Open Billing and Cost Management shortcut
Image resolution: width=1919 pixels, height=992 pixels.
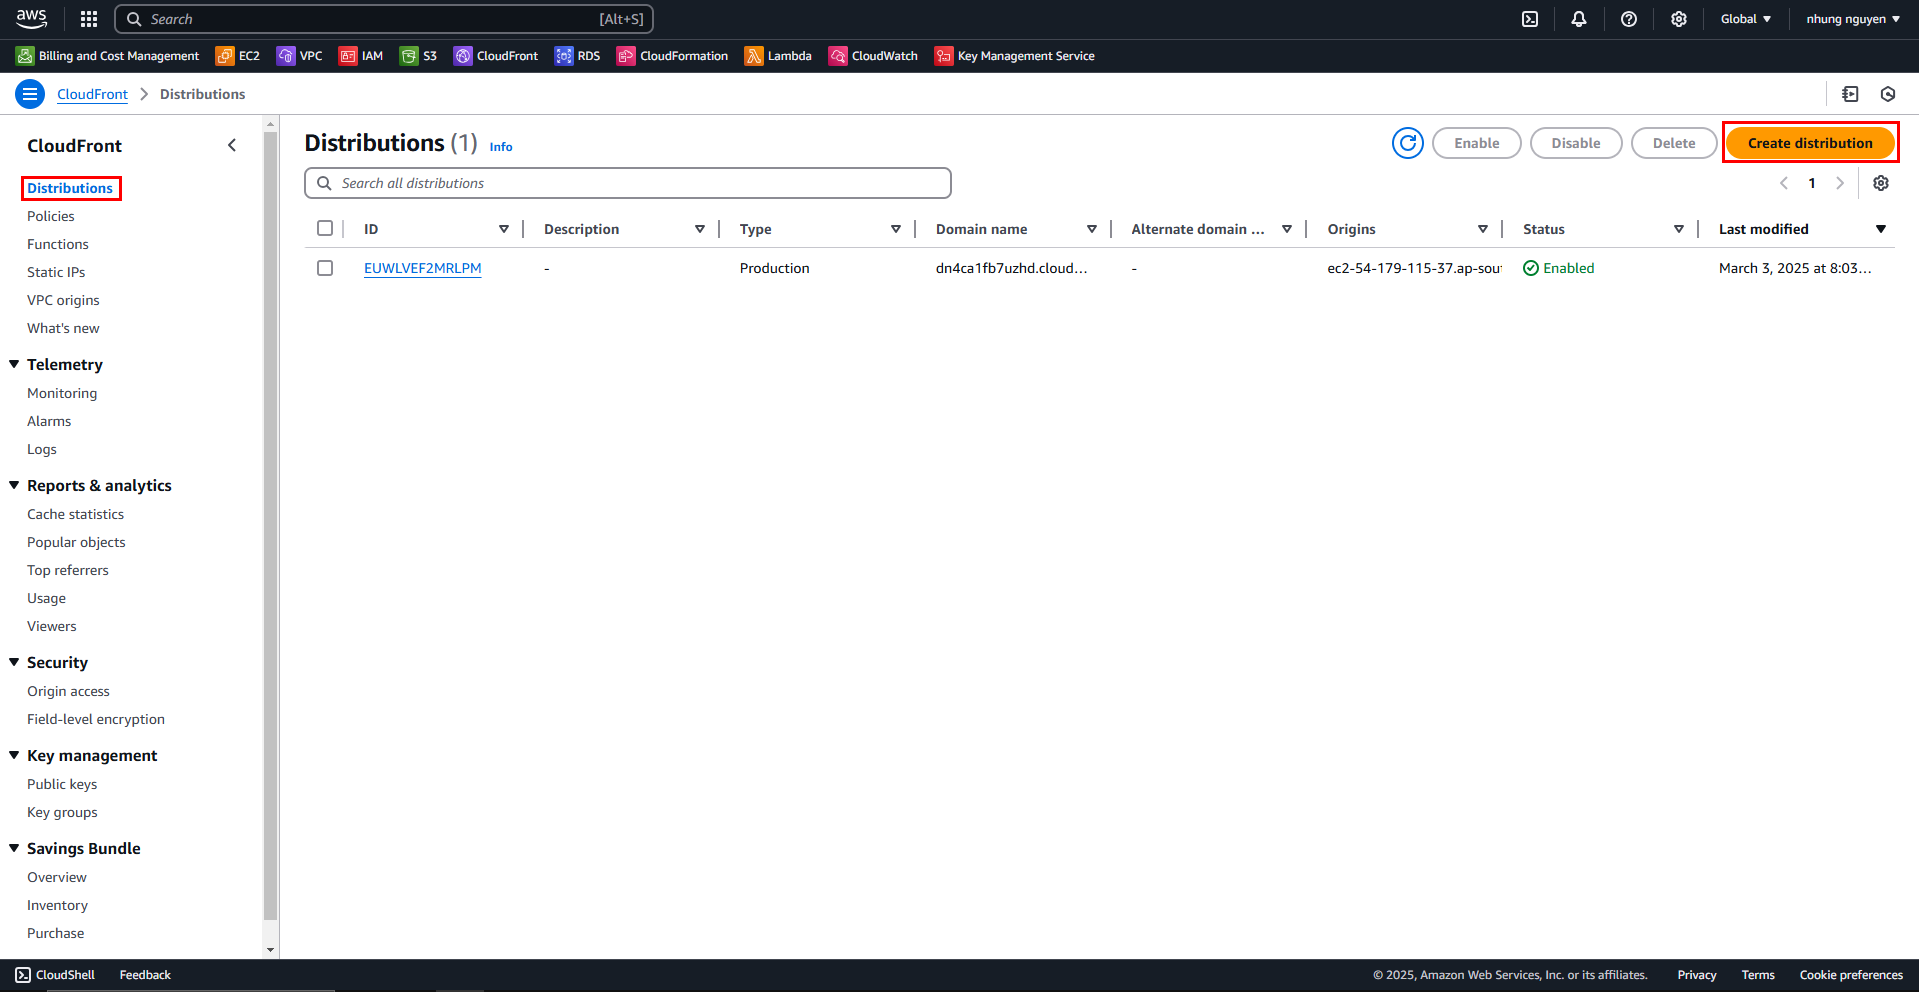(107, 56)
